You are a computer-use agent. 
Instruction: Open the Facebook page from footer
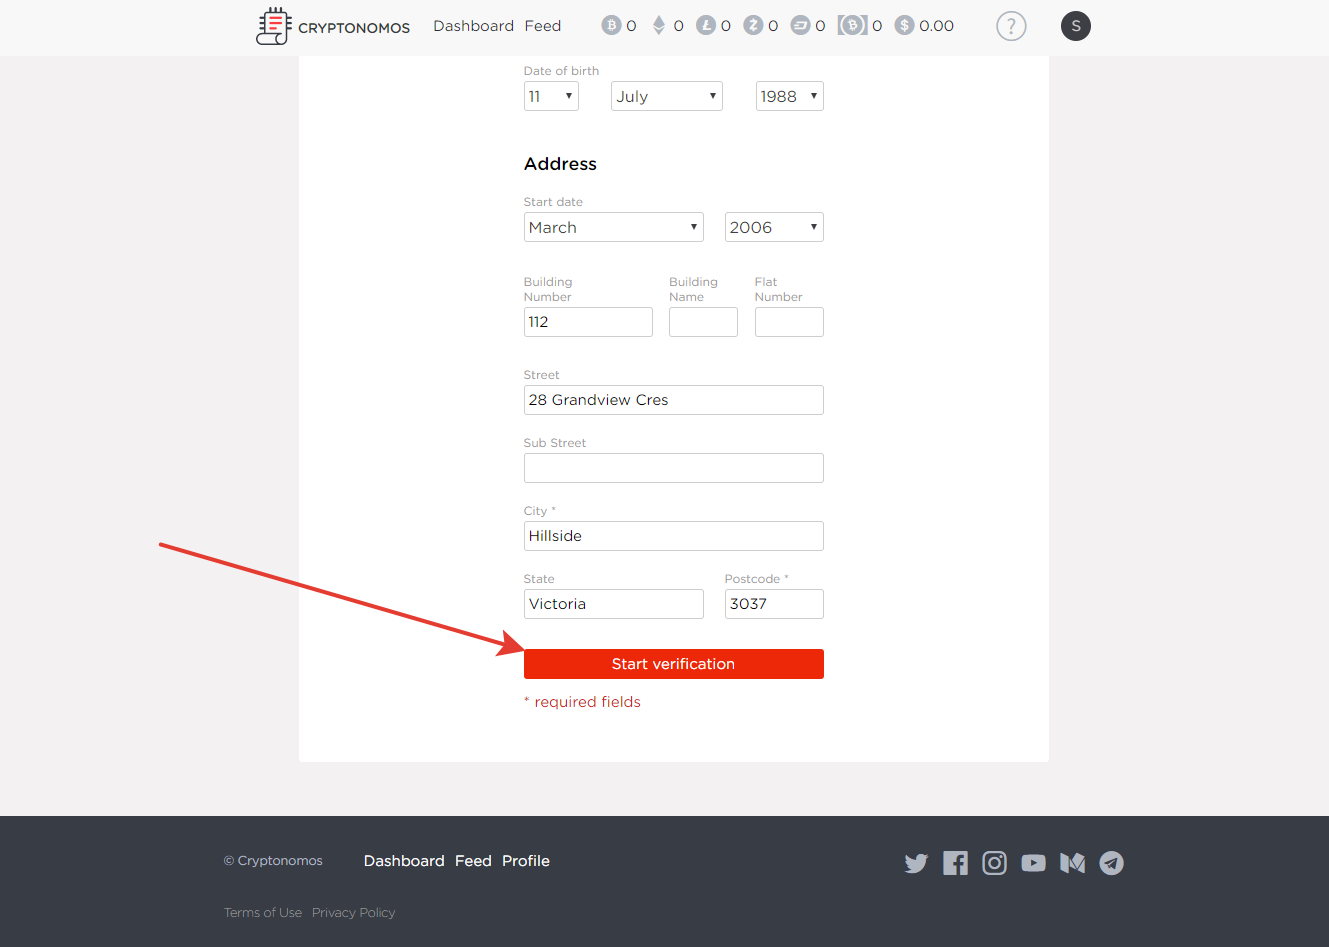pyautogui.click(x=956, y=863)
